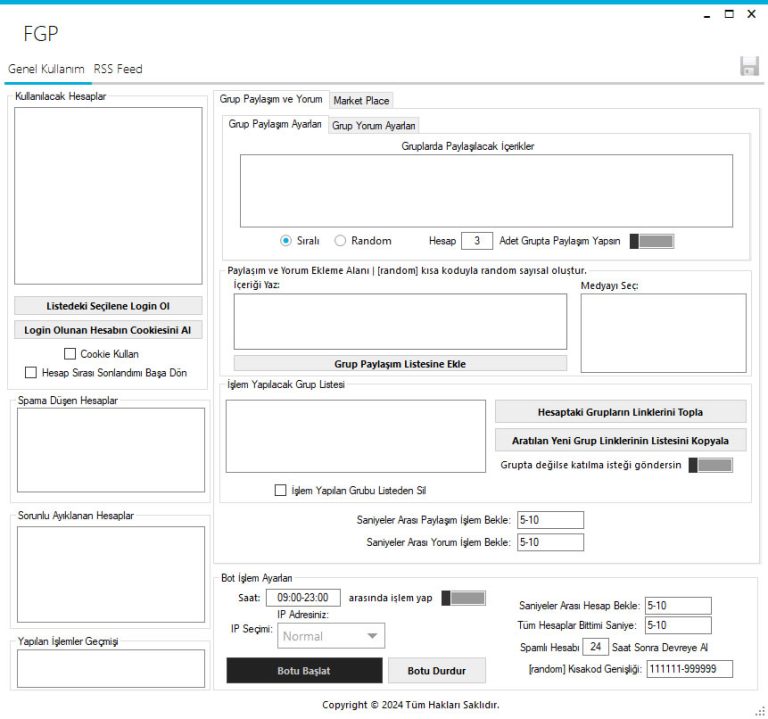Click Hesaptaki Grupların Linklerini Topla
The image size is (768, 719).
click(x=620, y=412)
